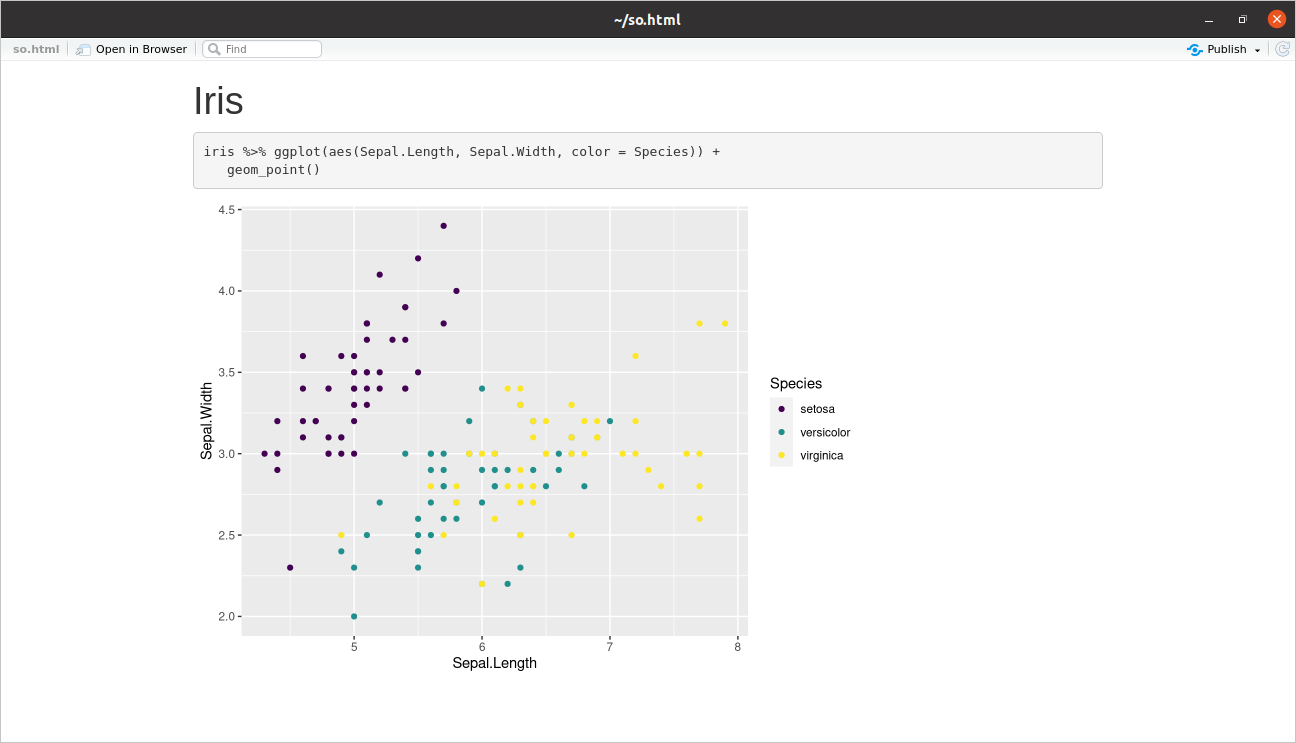This screenshot has width=1296, height=743.
Task: Select the virginica legend color key
Action: tap(781, 455)
